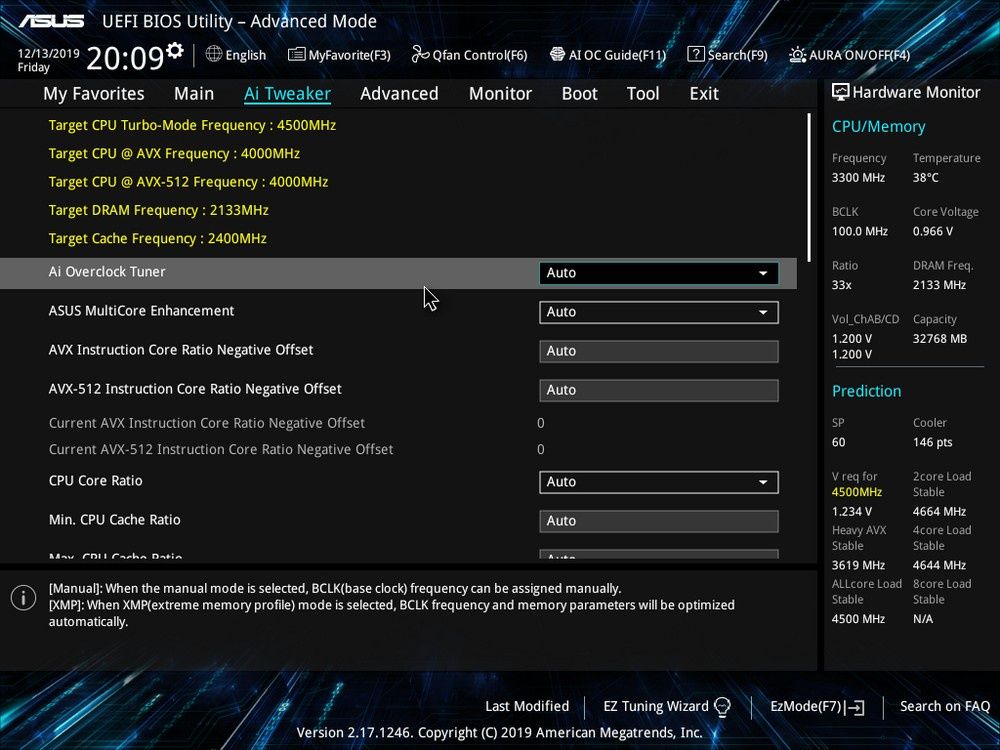Open the My Favorites tab

coord(94,94)
